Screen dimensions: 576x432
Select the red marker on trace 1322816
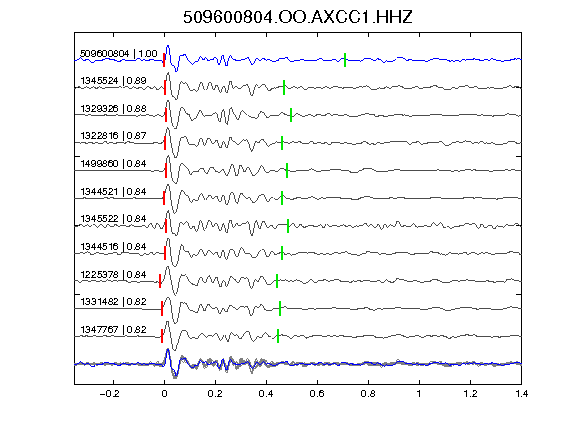tap(165, 143)
